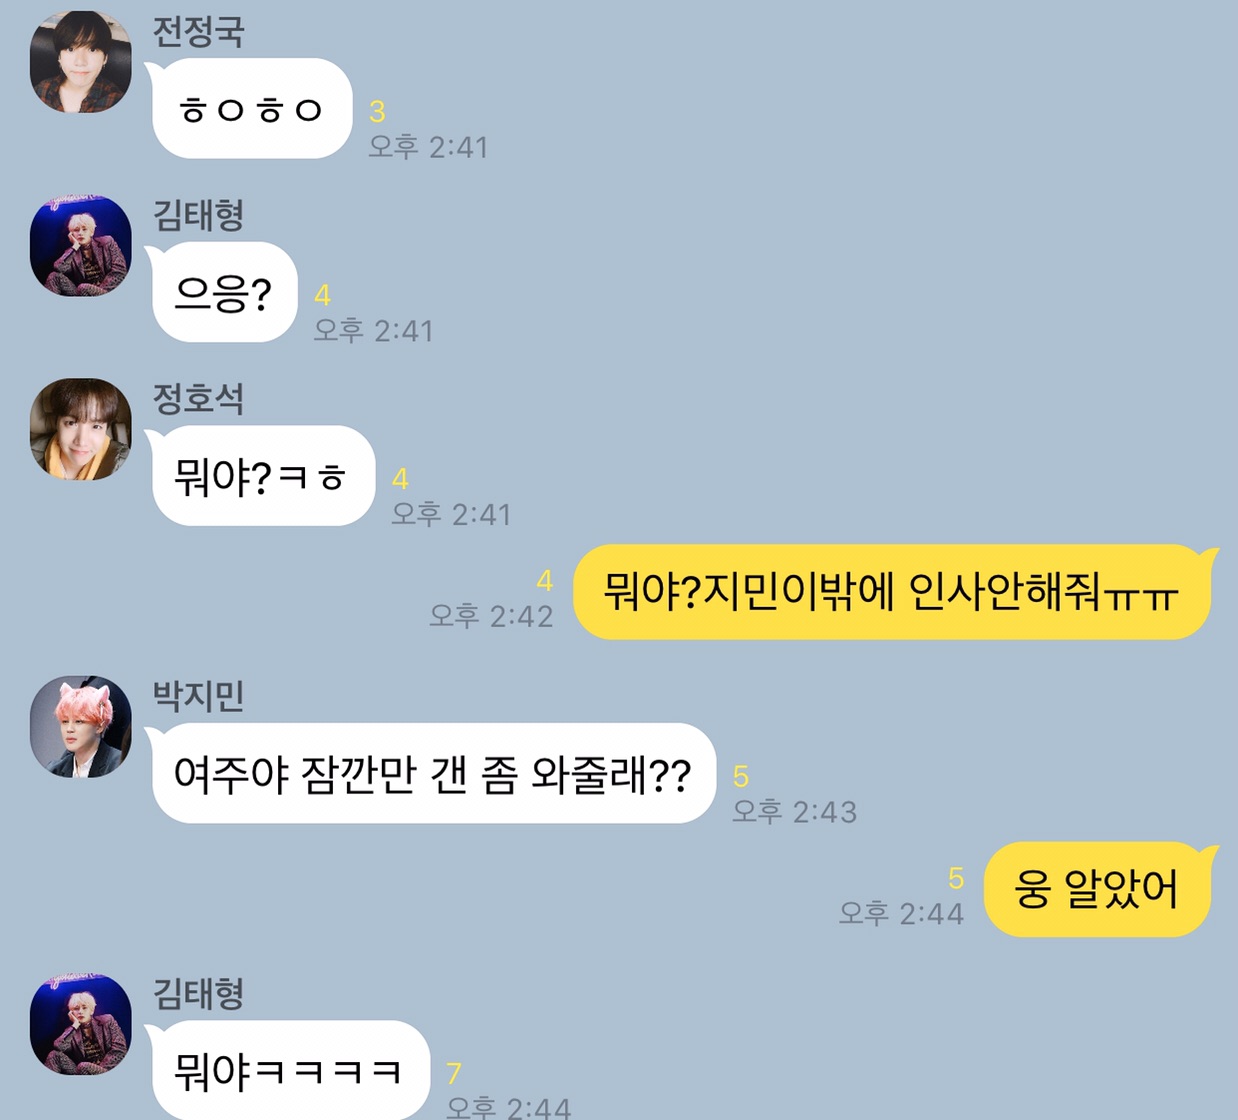Tap the 뭐야?ㅋㅎ message bubble
The width and height of the screenshot is (1238, 1120).
[261, 476]
